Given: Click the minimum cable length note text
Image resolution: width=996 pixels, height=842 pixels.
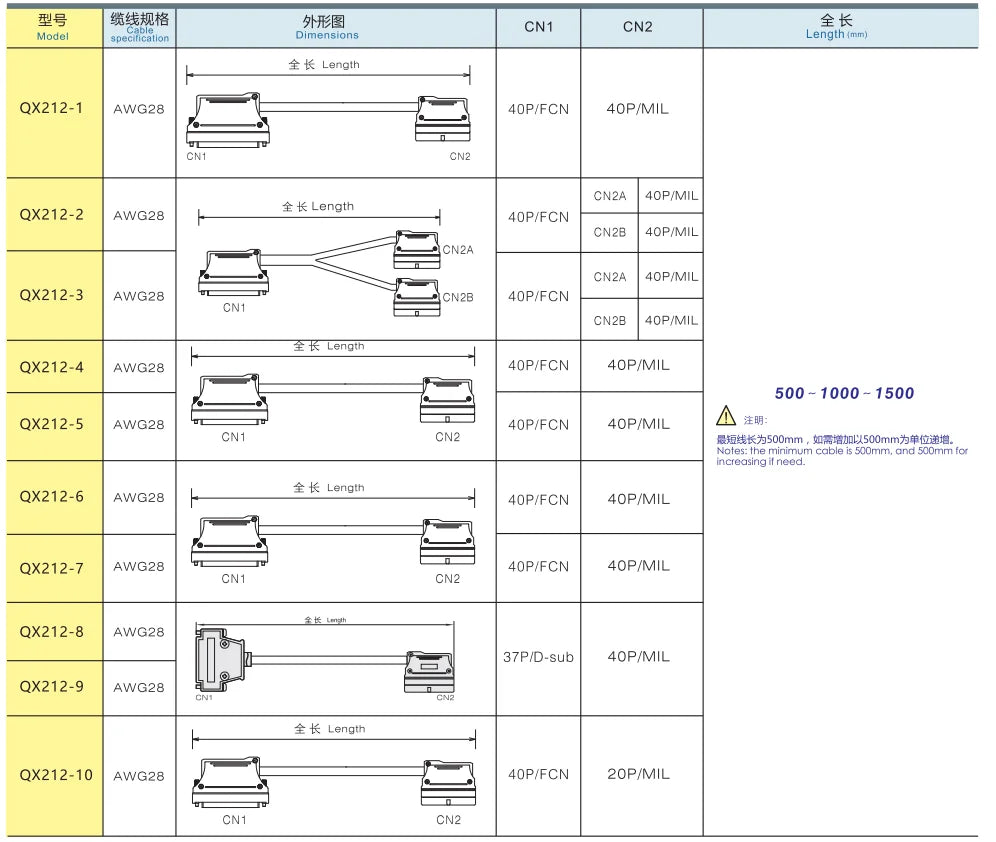Looking at the screenshot, I should pyautogui.click(x=842, y=450).
